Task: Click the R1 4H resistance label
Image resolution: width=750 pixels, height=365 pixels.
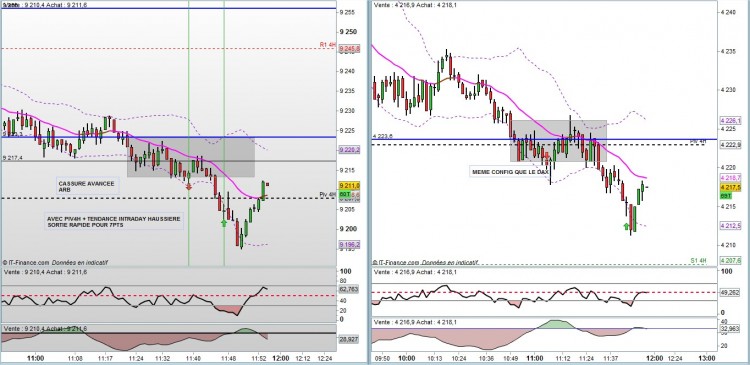Action: click(328, 44)
